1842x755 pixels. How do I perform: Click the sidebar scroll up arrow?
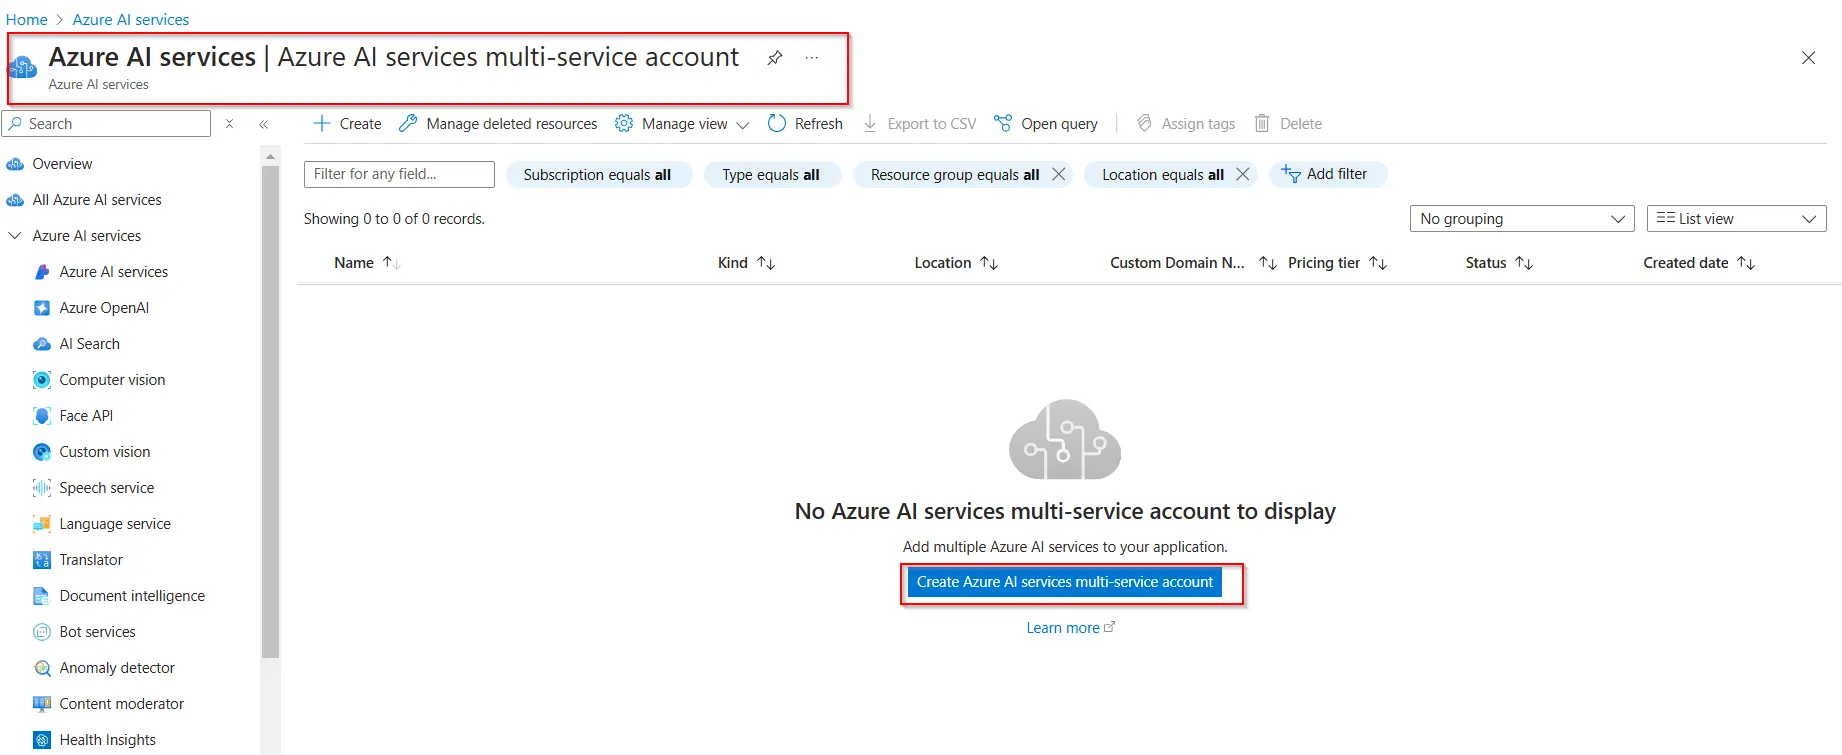pyautogui.click(x=270, y=157)
